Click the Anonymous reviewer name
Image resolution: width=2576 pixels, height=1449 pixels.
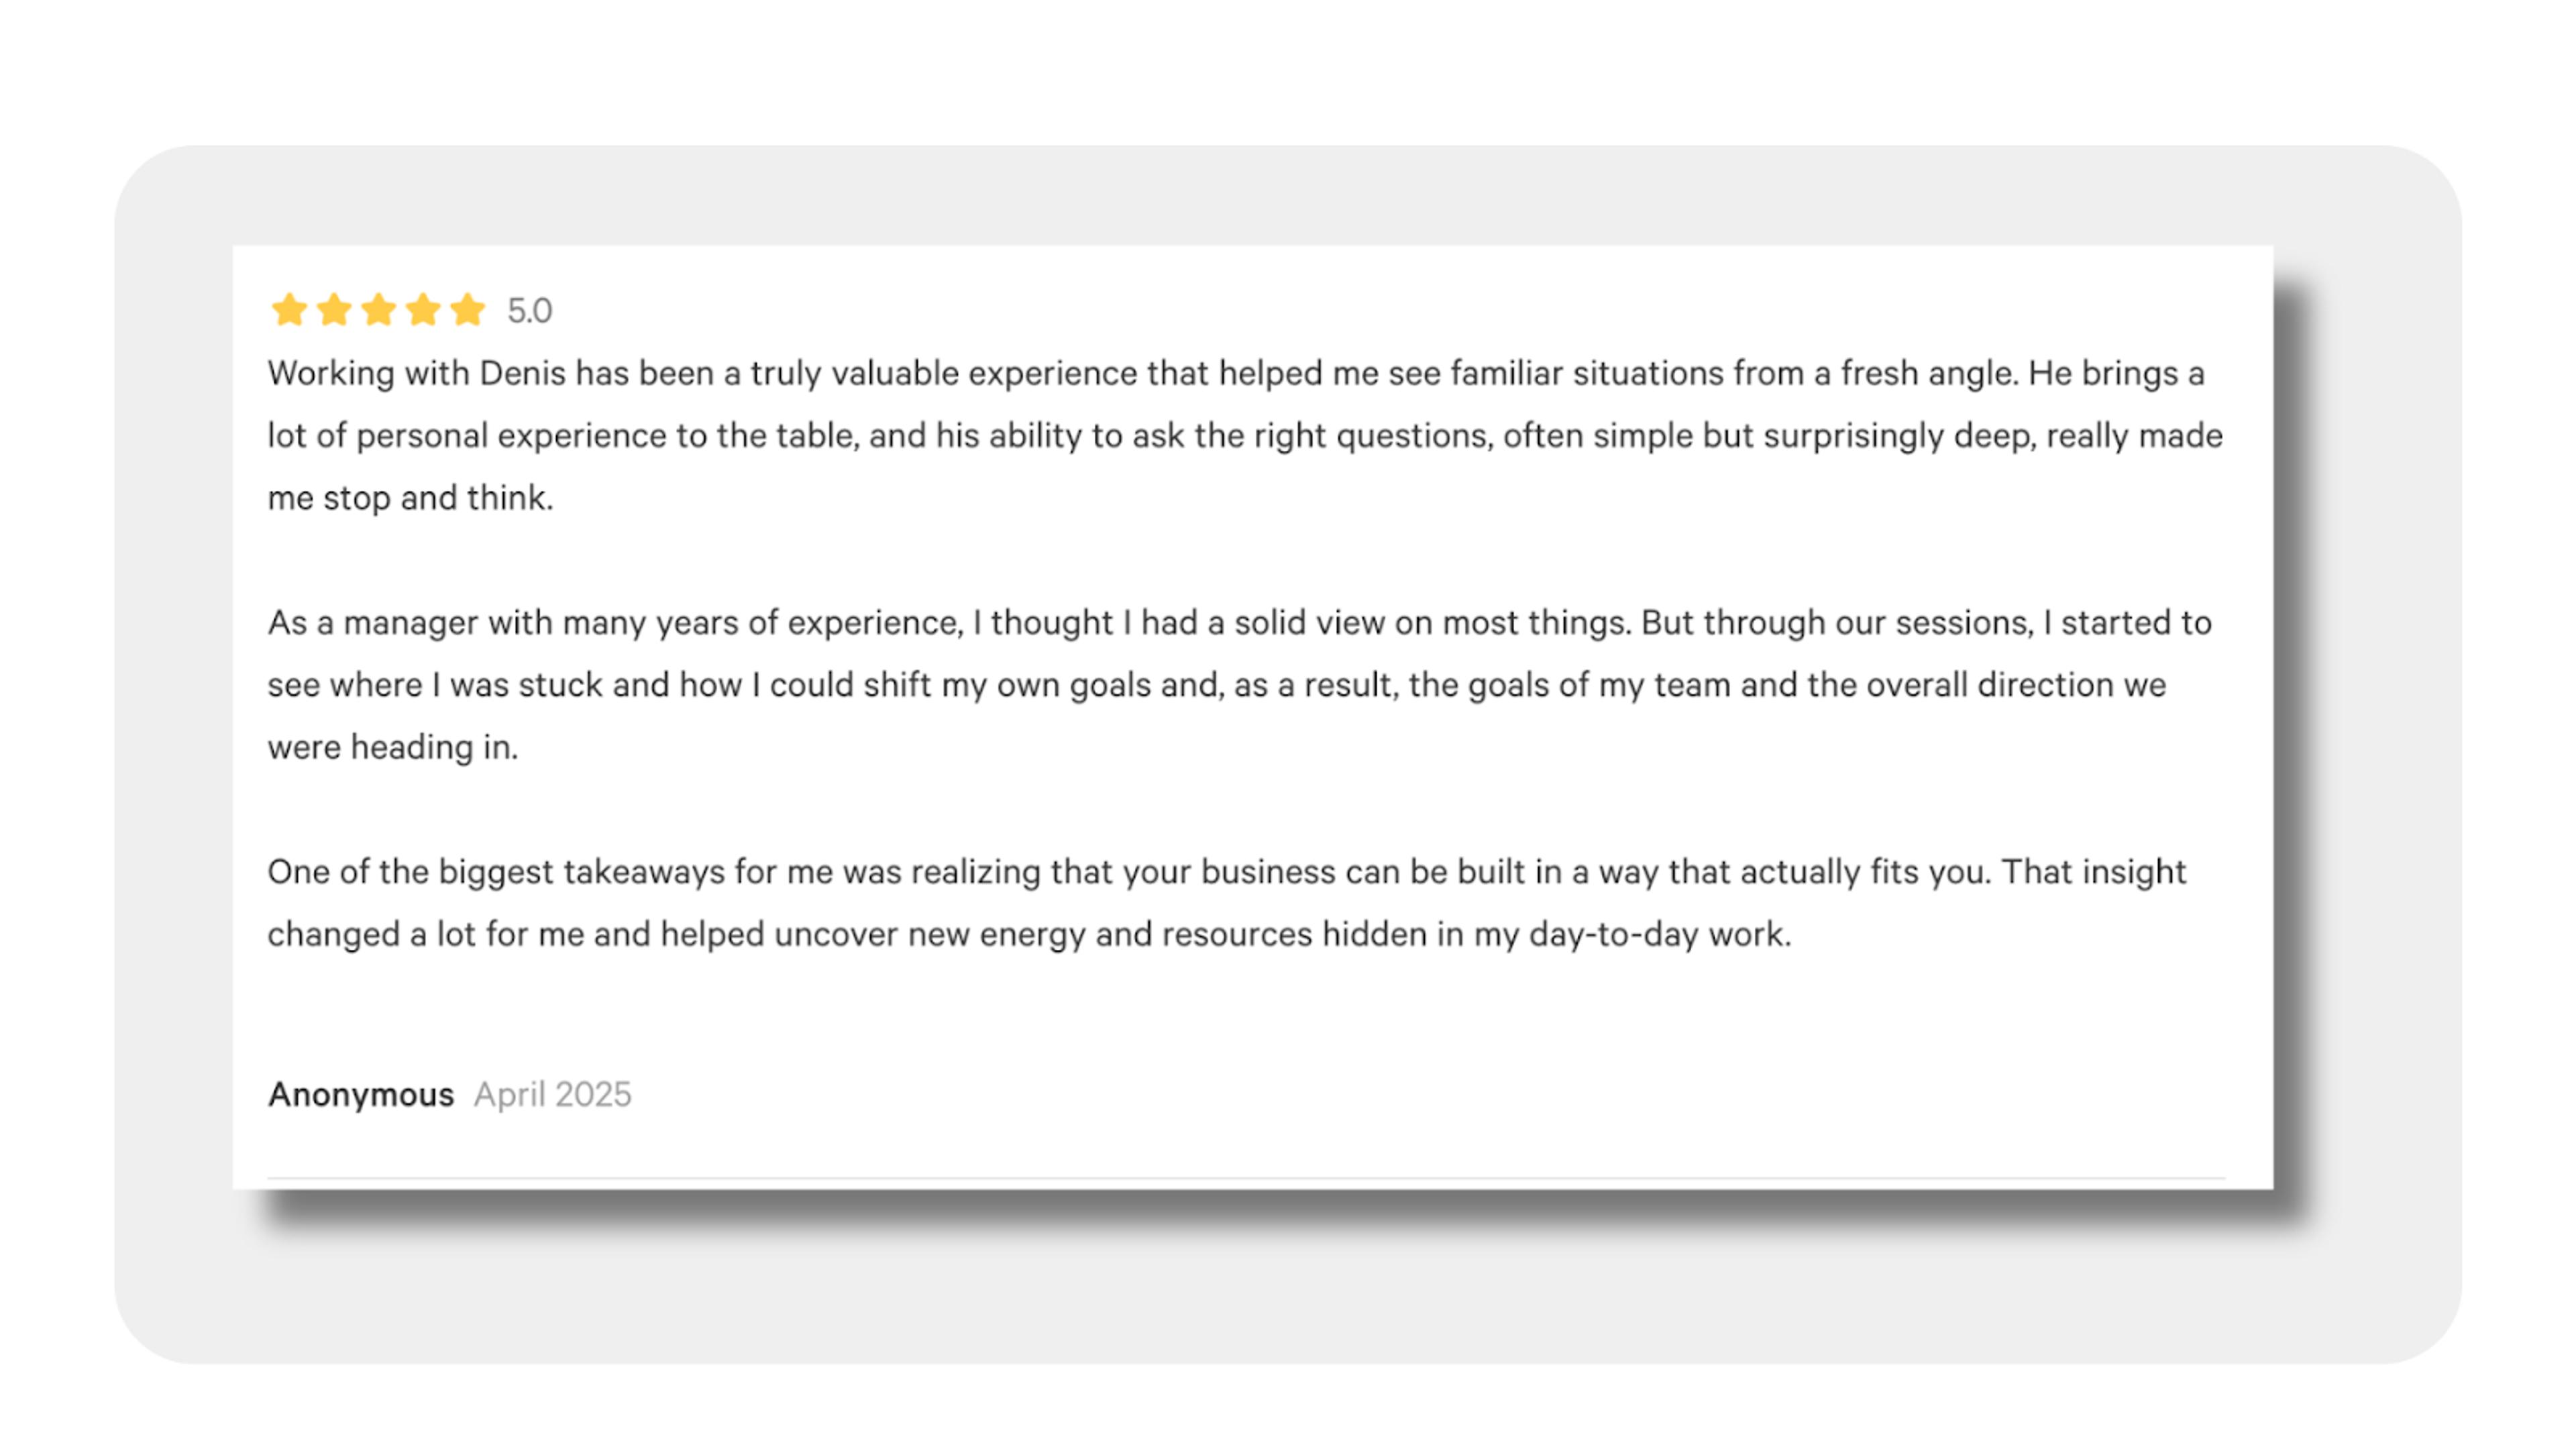(x=361, y=1095)
